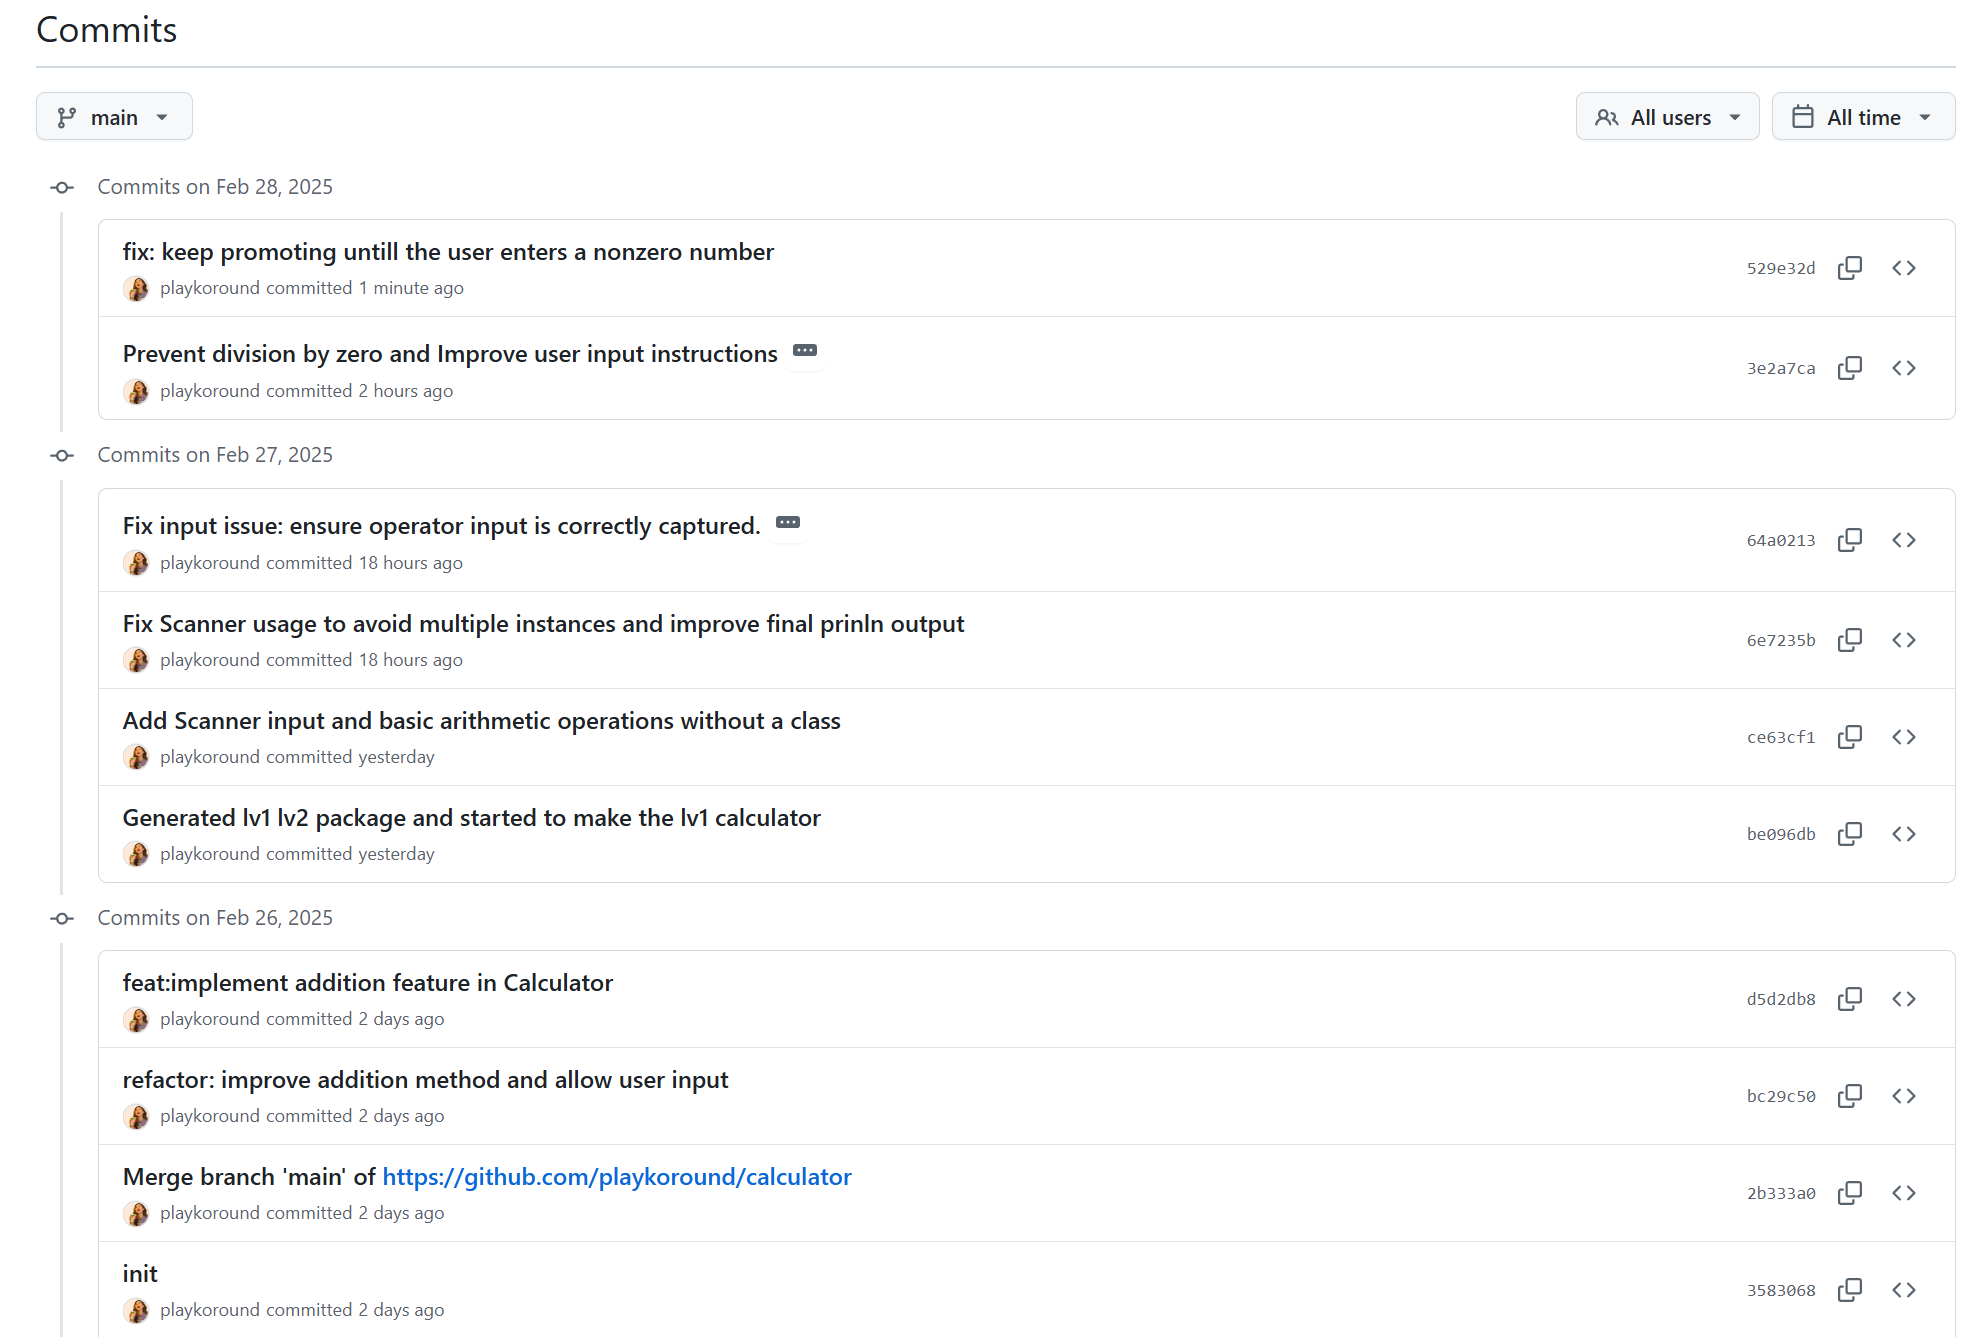Browse repository at commit 2b333a0

[x=1903, y=1193]
